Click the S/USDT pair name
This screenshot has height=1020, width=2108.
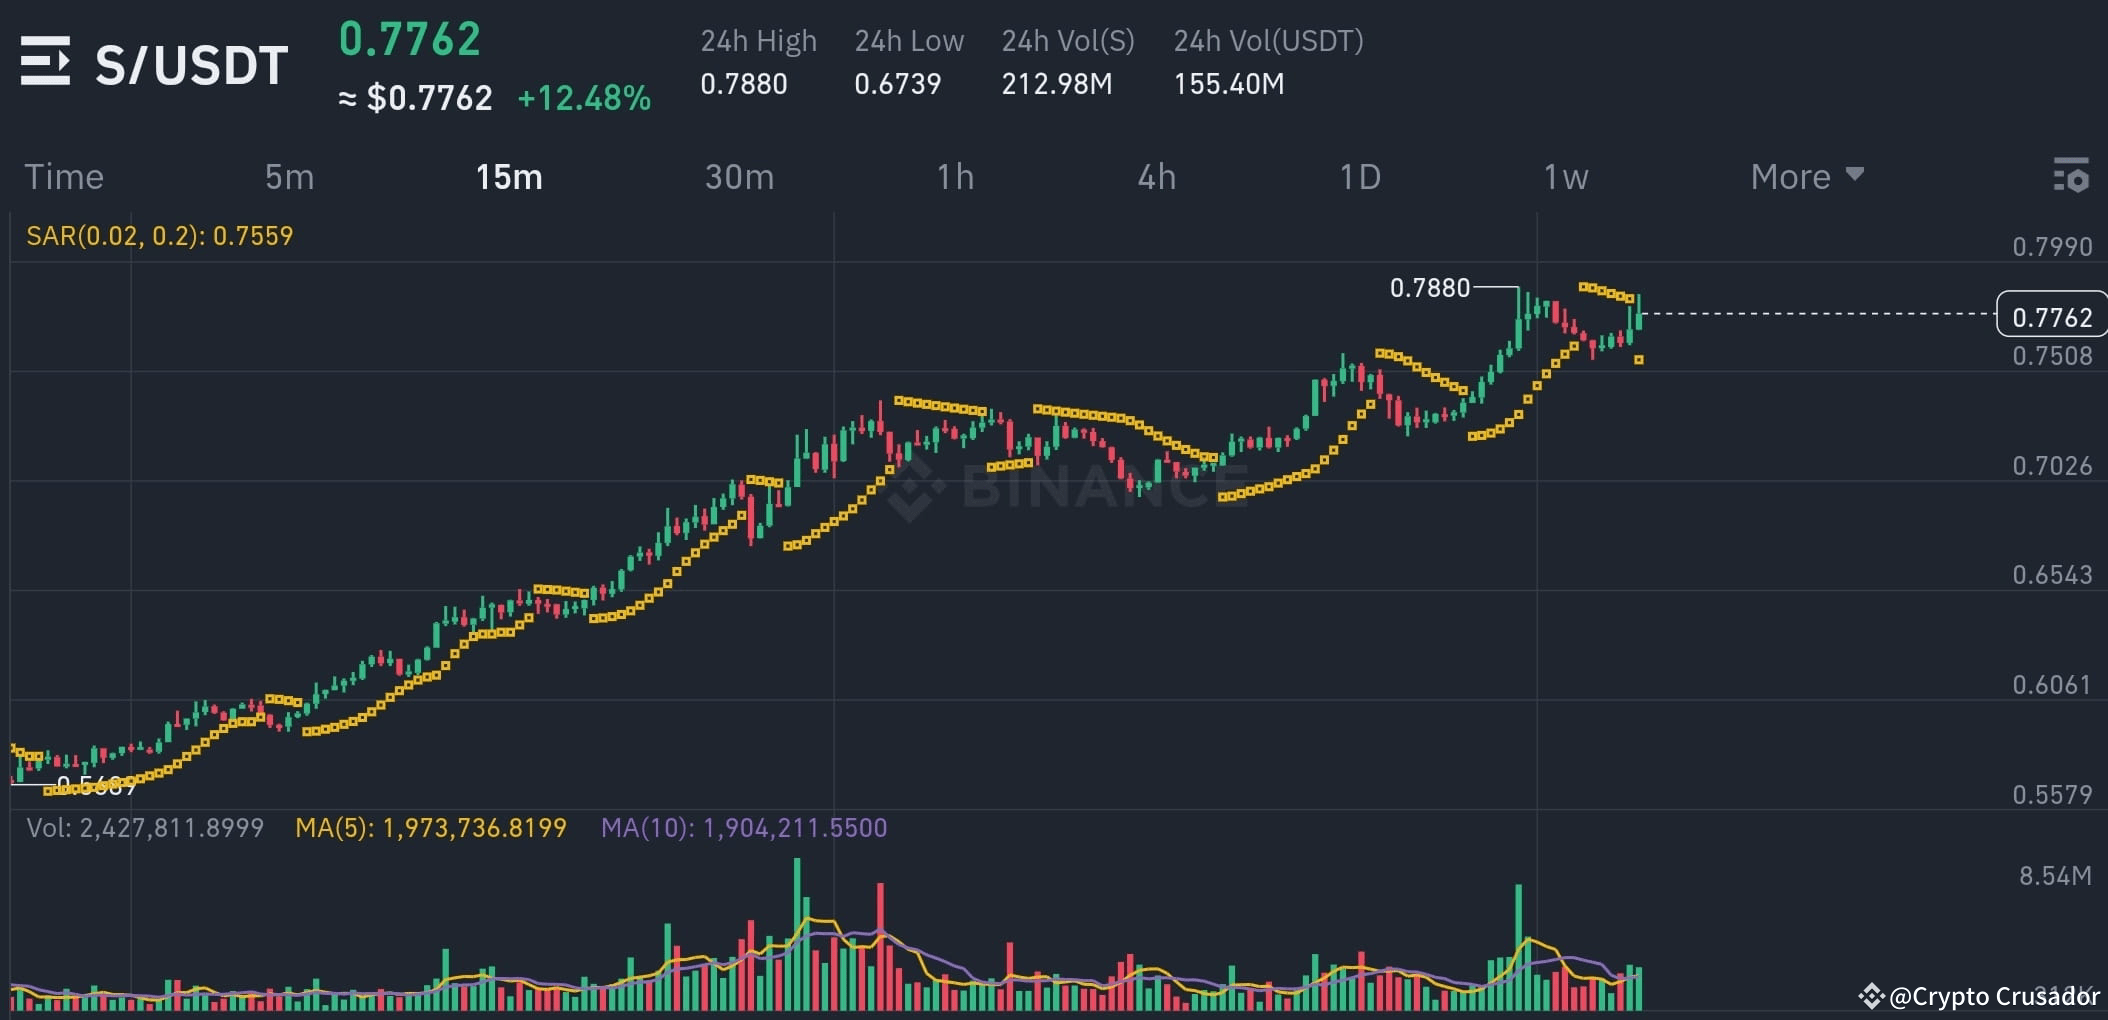[x=190, y=62]
